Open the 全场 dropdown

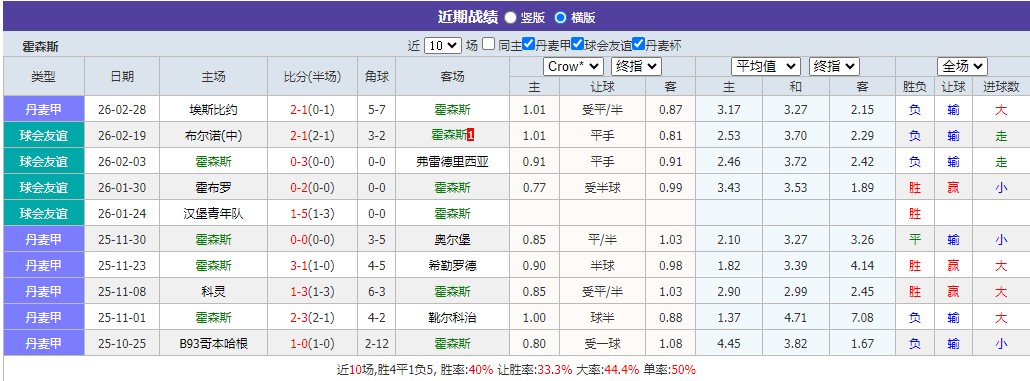962,66
